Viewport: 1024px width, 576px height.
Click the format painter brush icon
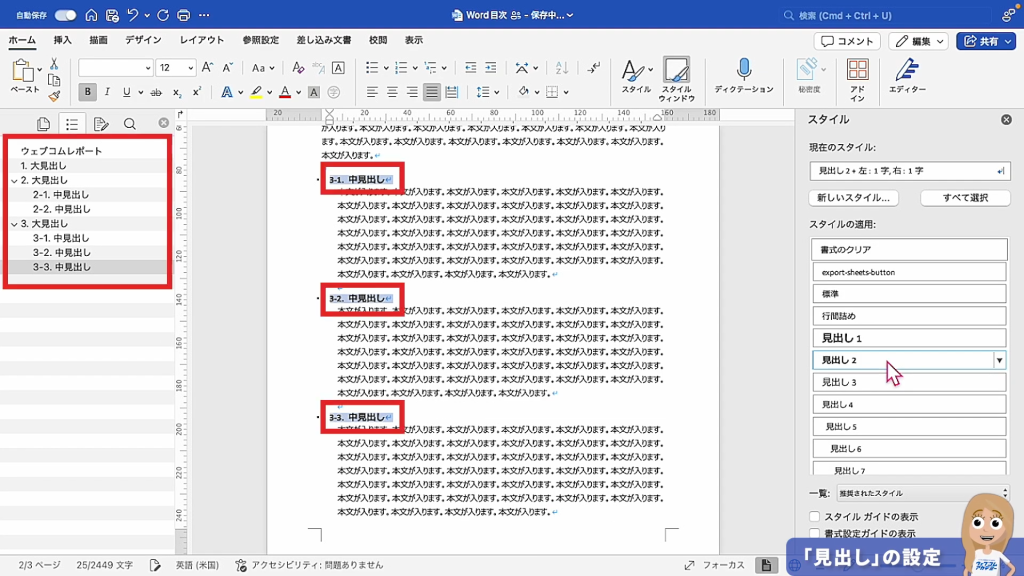point(54,97)
